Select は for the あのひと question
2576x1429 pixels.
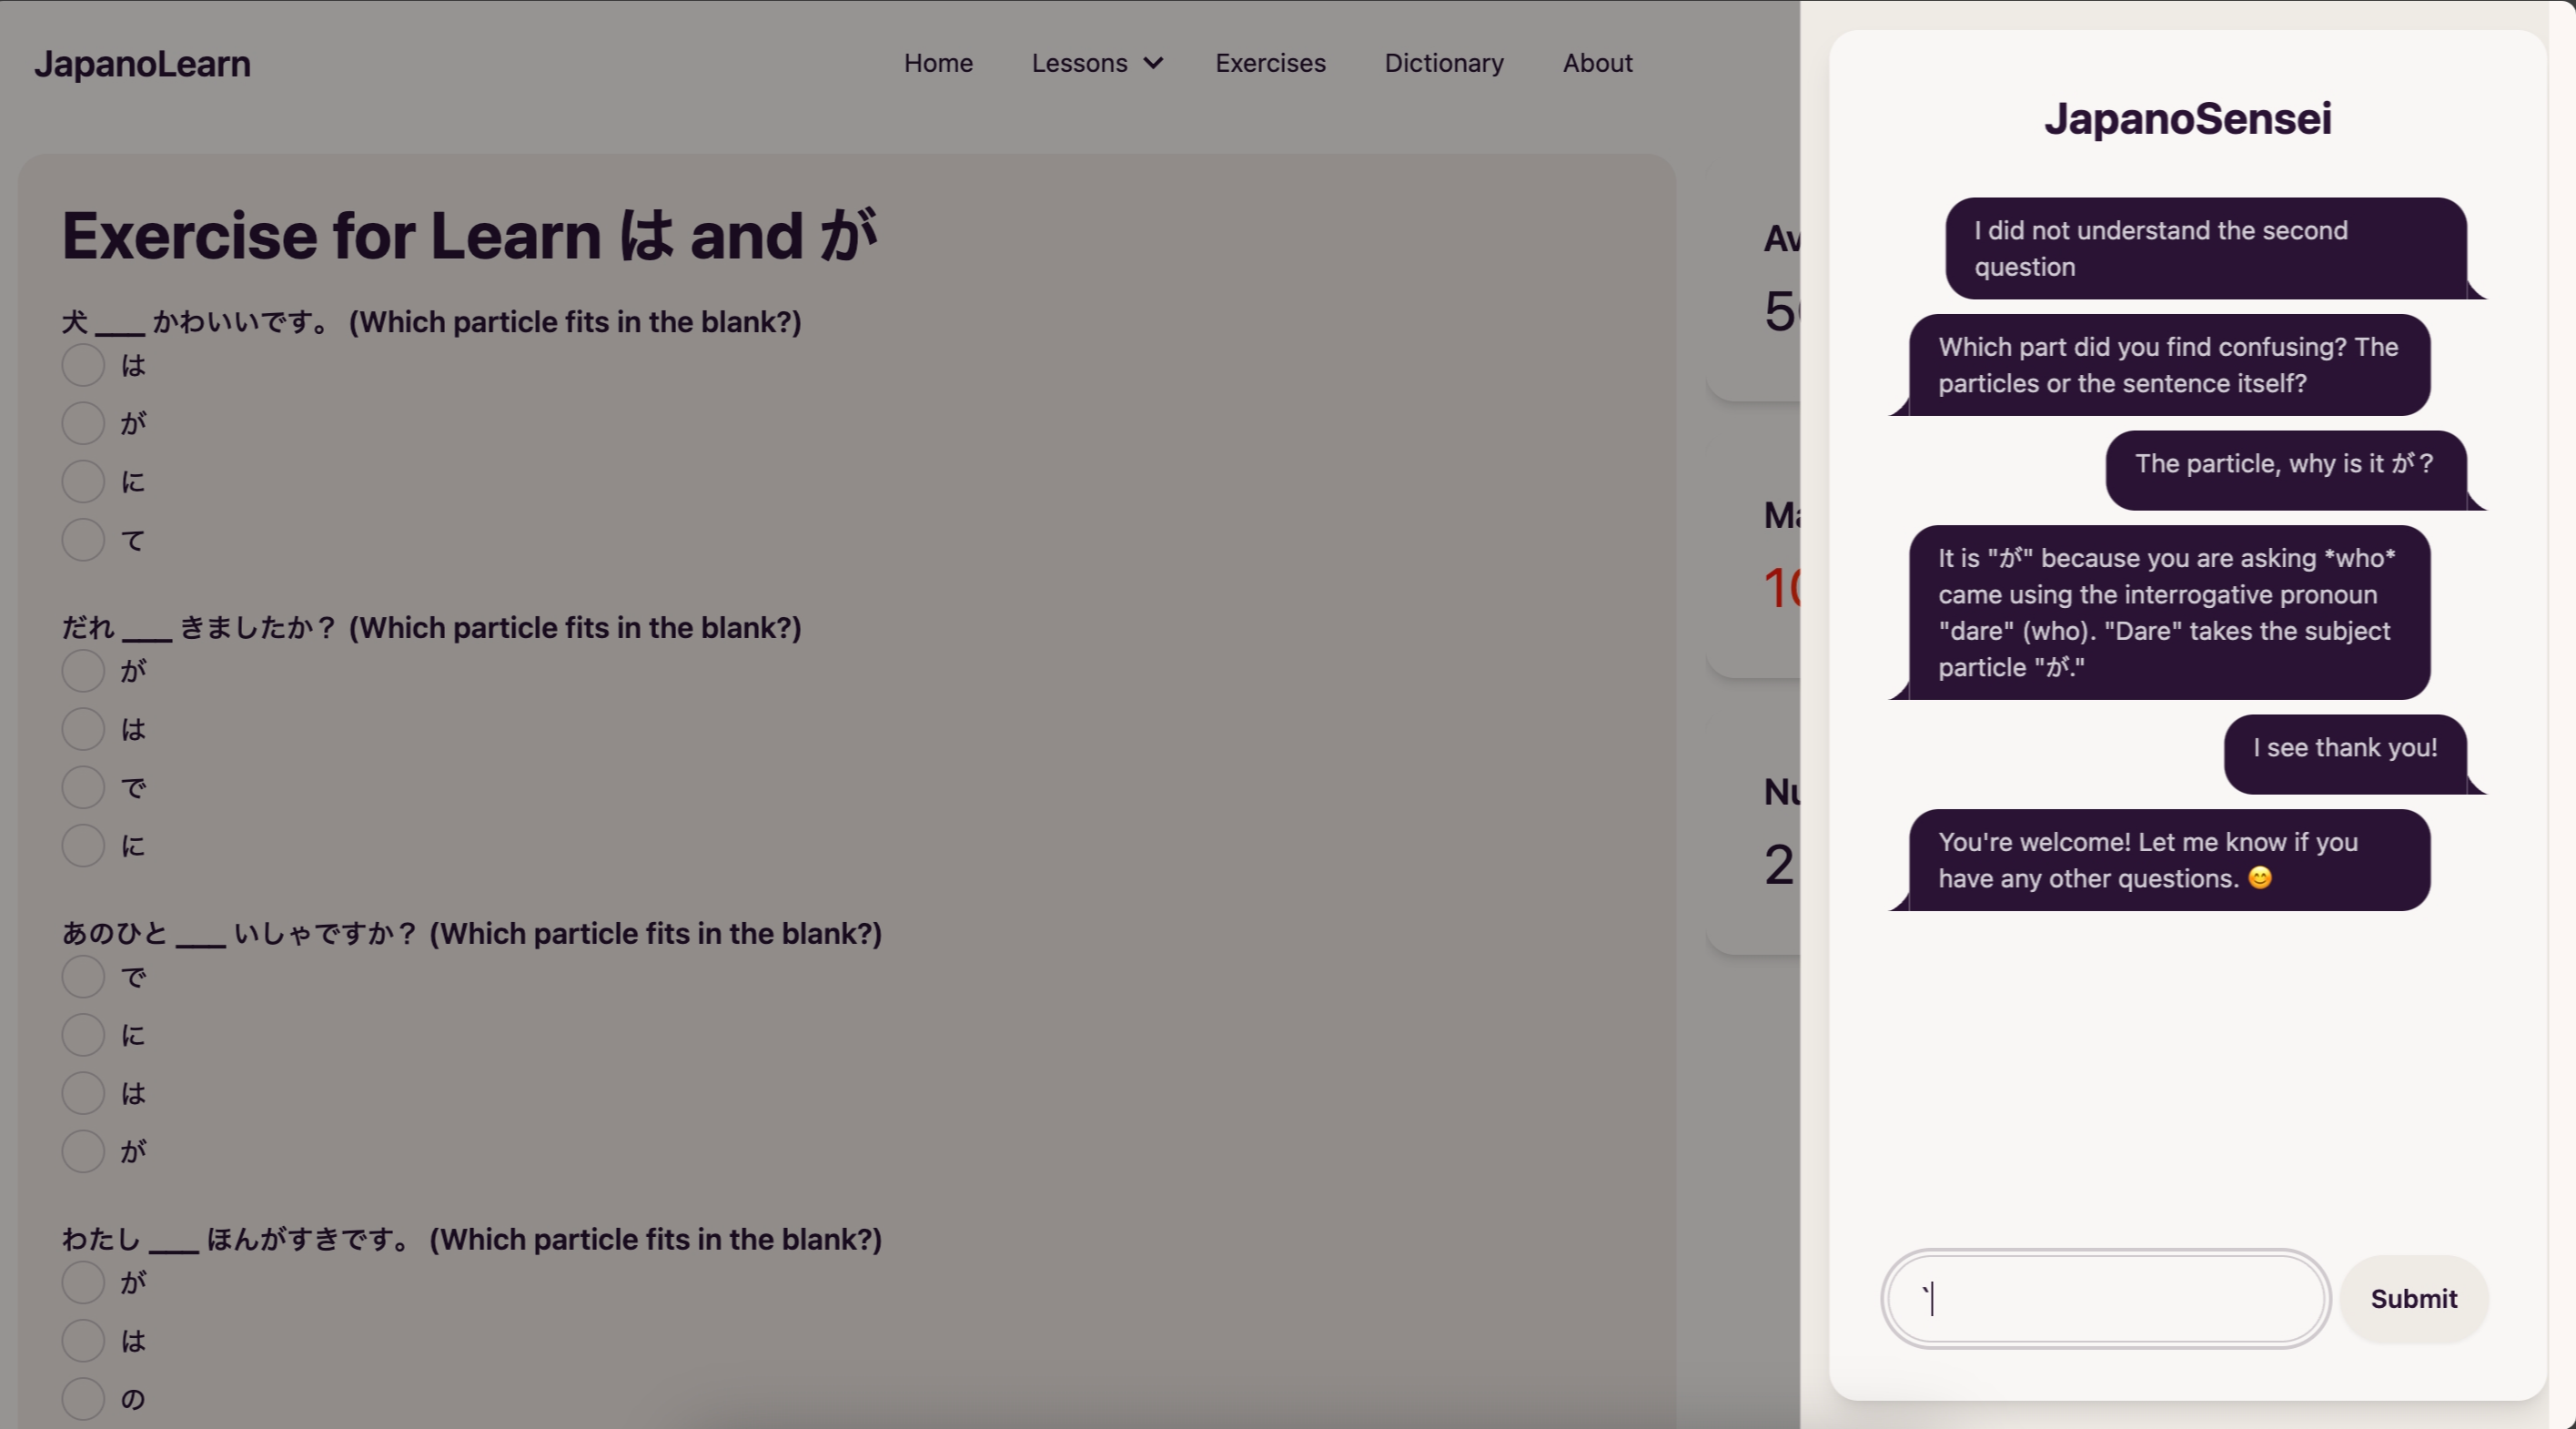tap(83, 1093)
